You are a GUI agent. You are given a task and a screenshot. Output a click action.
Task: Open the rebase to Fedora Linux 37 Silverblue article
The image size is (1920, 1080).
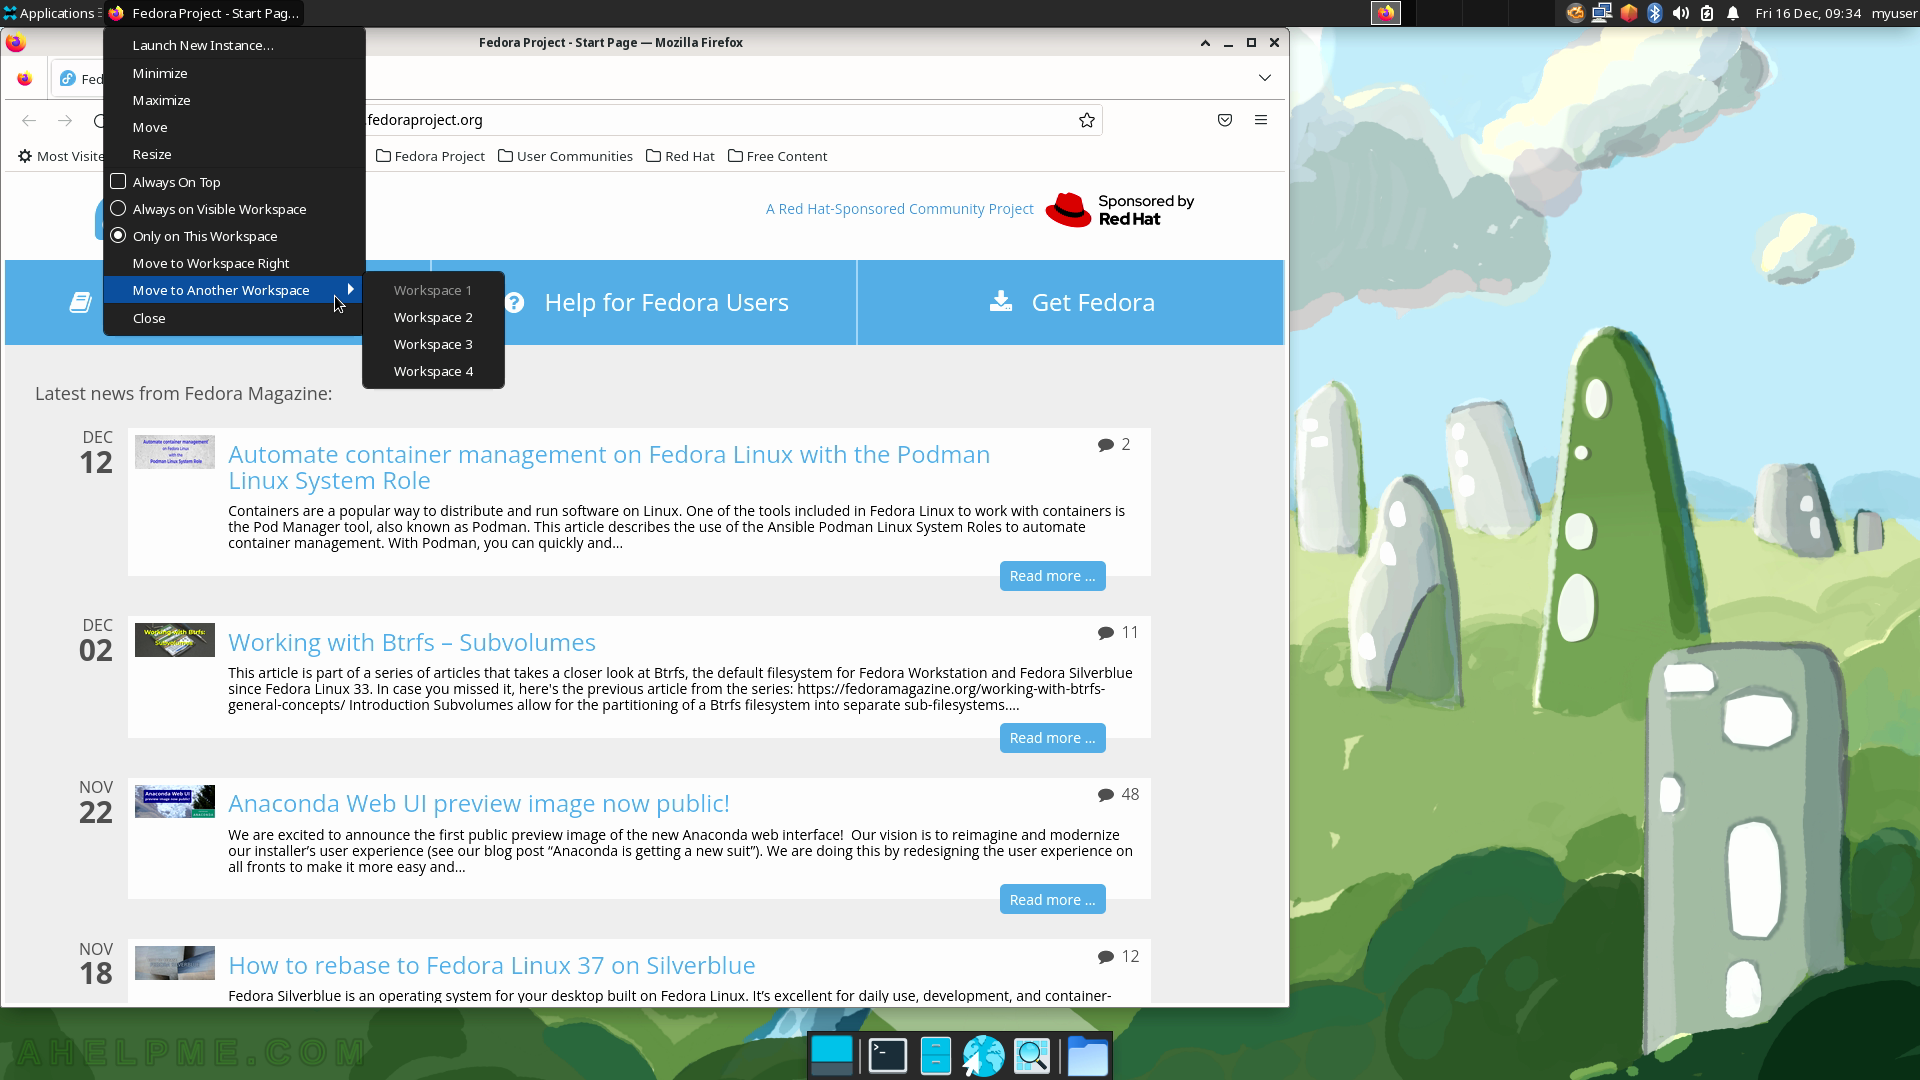tap(492, 965)
